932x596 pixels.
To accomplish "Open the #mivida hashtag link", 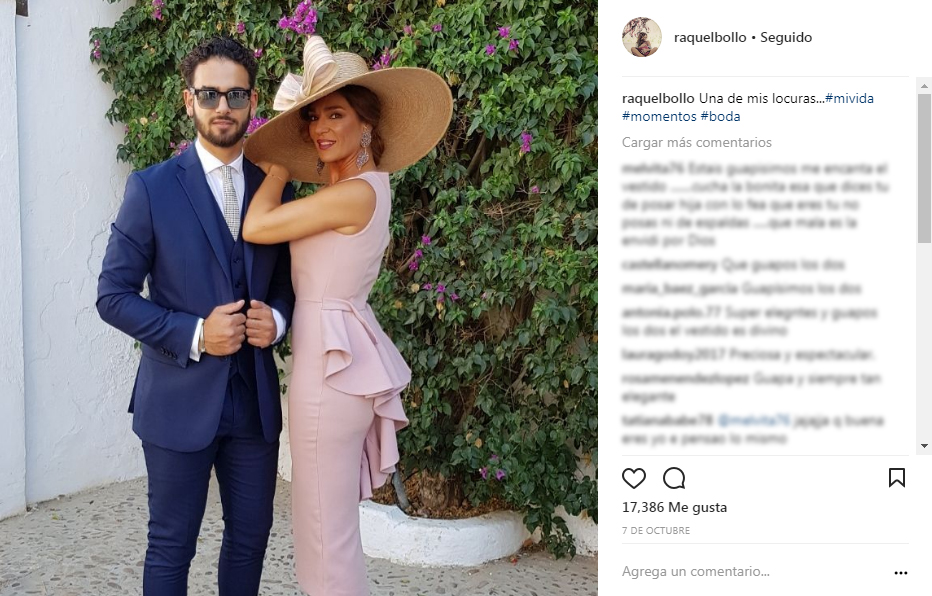I will [849, 98].
